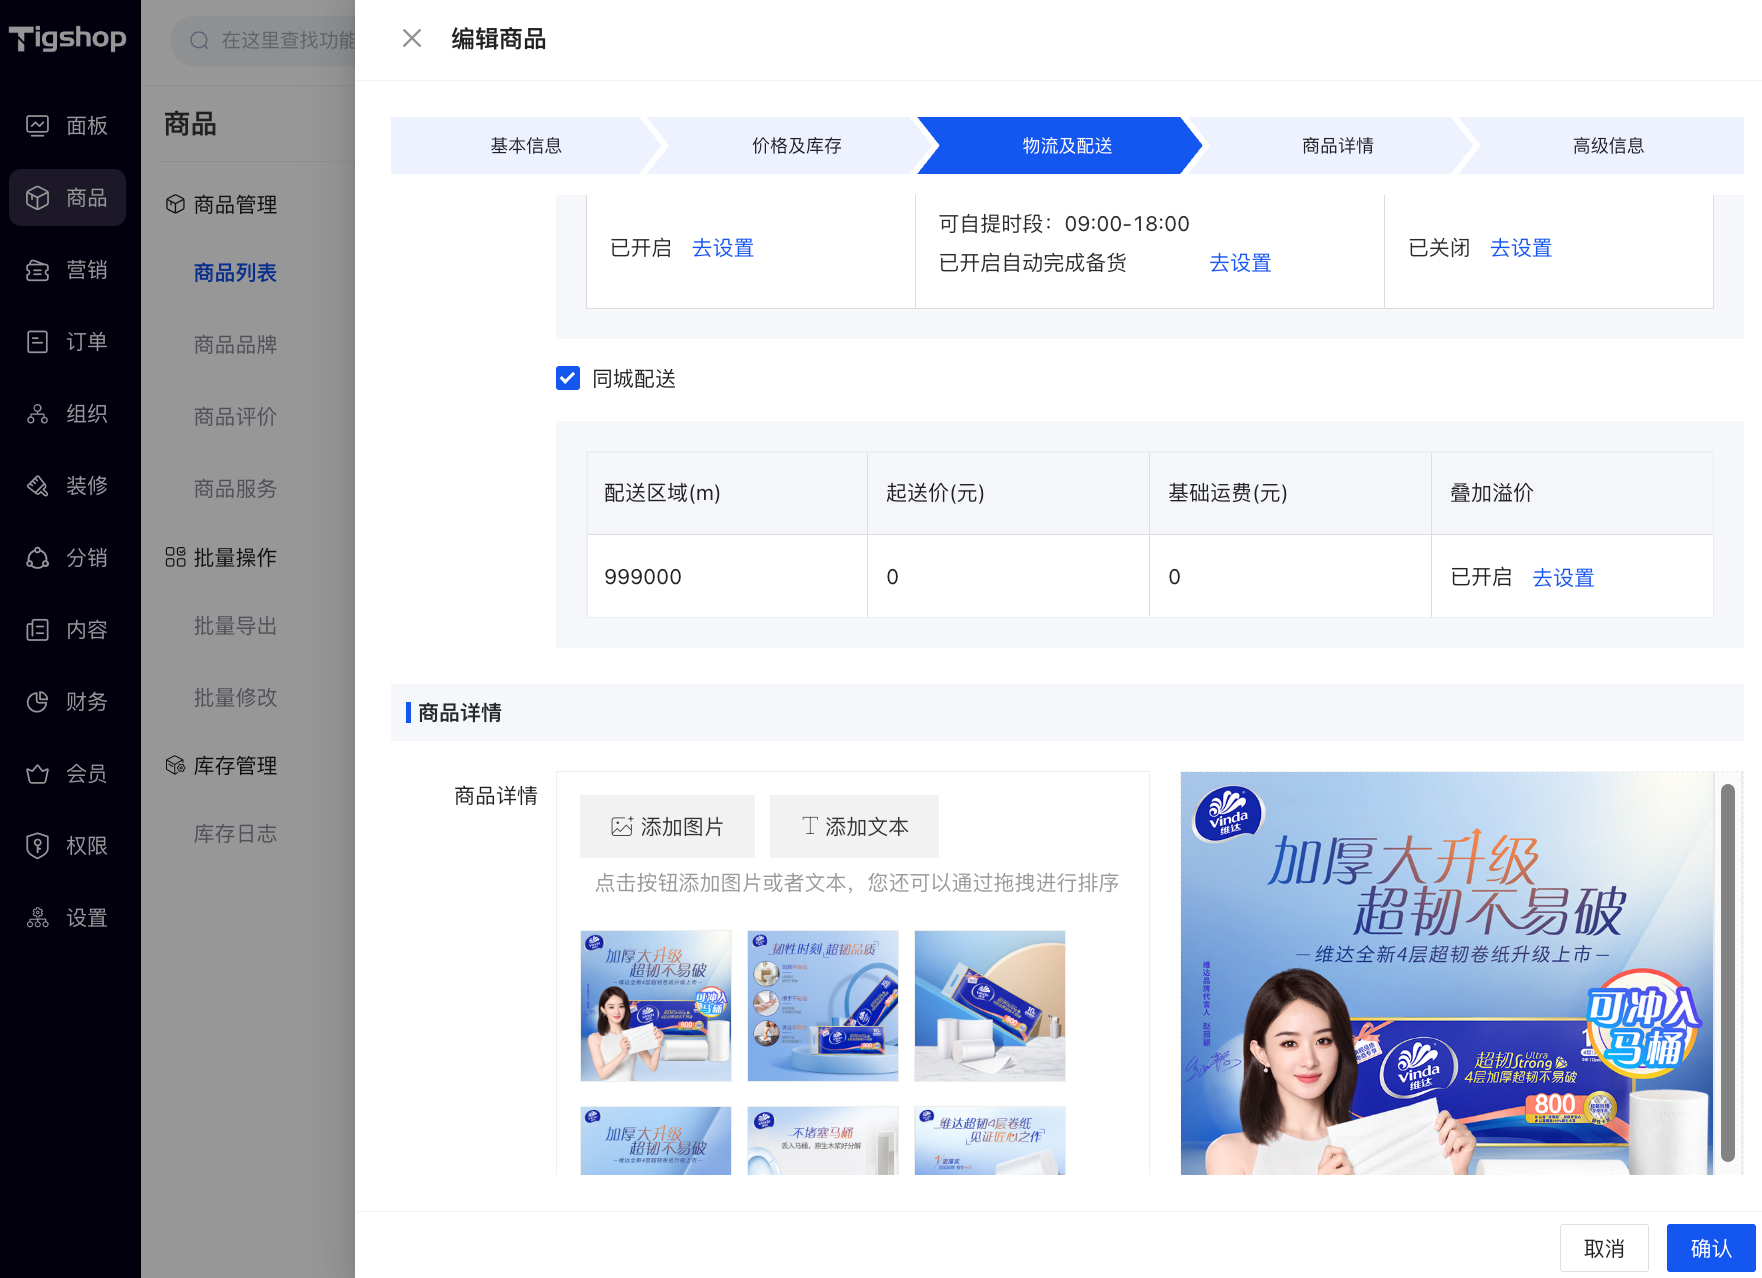1762x1278 pixels.
Task: Click the 面板 dashboard icon in sidebar
Action: pos(38,126)
